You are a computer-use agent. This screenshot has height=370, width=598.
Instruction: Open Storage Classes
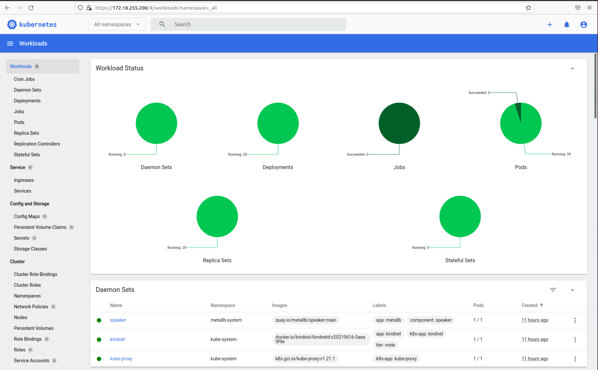[x=31, y=249]
